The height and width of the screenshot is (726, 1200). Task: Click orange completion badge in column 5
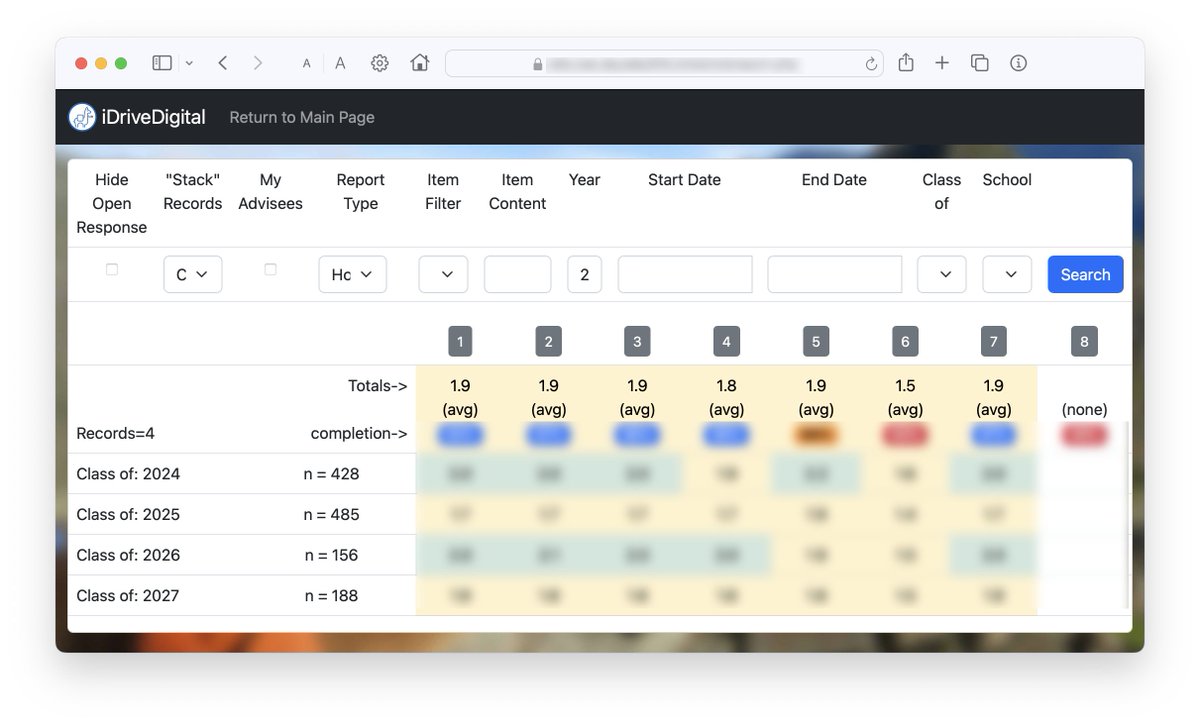tap(816, 434)
